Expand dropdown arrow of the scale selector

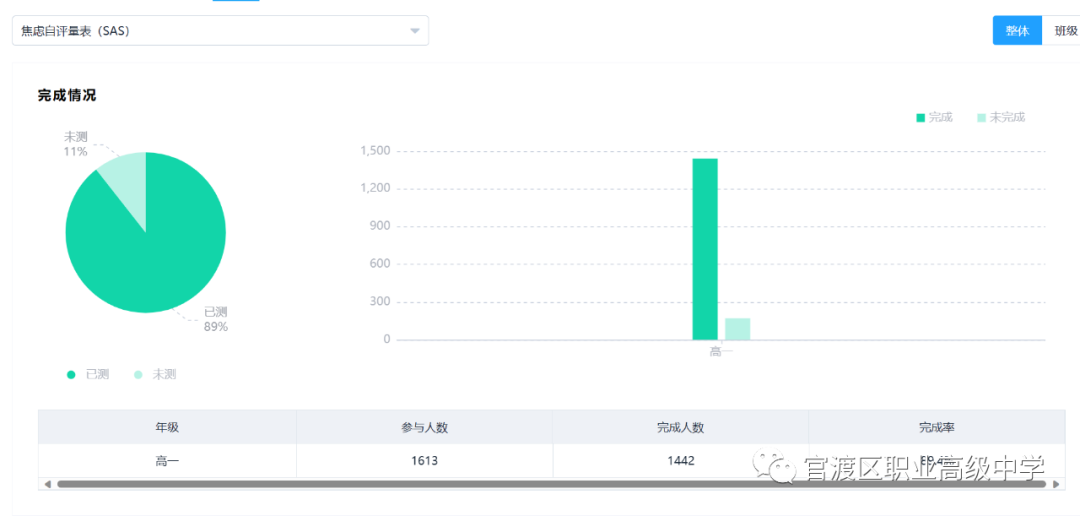click(x=415, y=31)
